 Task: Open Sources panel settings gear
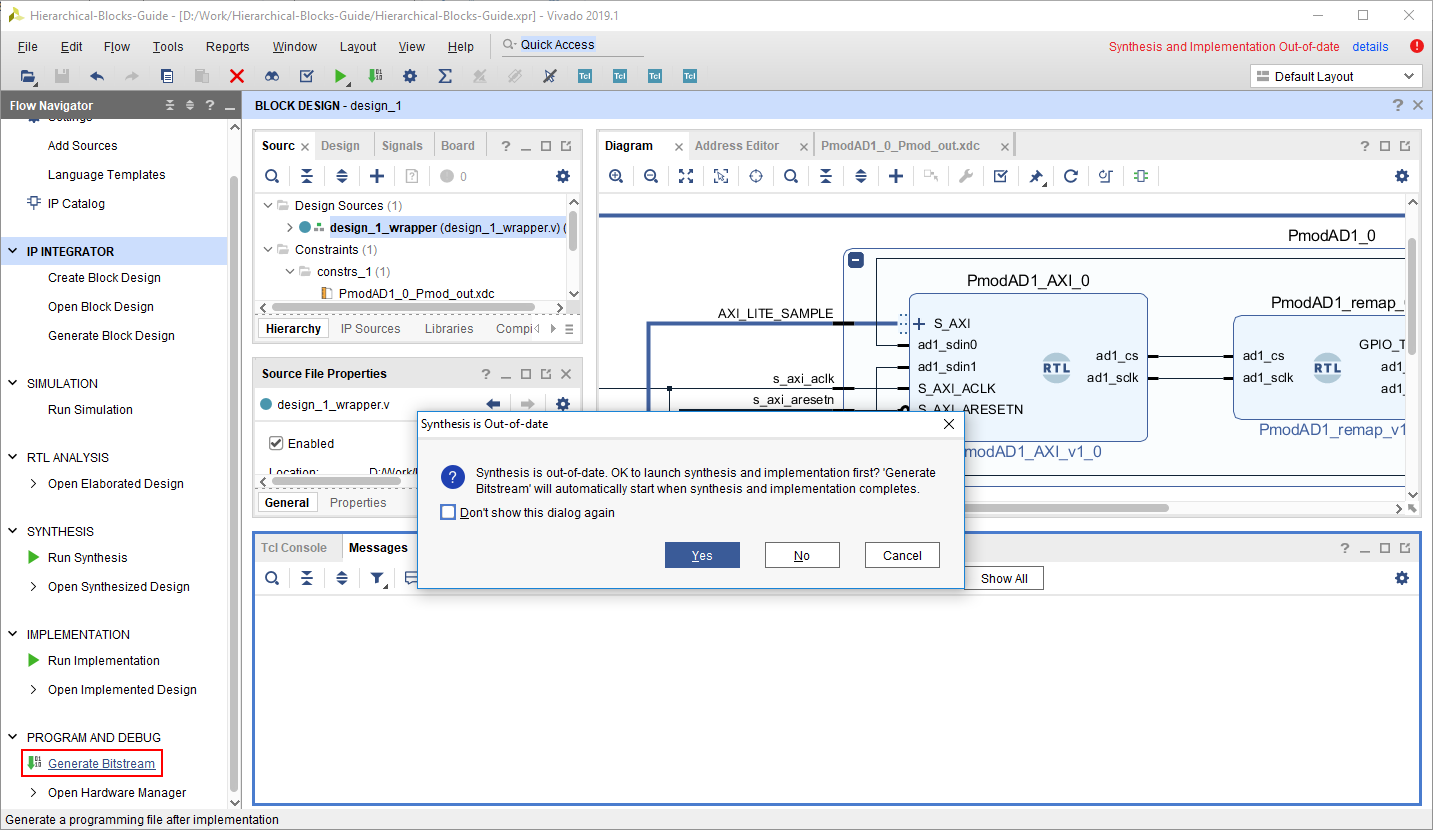point(563,176)
